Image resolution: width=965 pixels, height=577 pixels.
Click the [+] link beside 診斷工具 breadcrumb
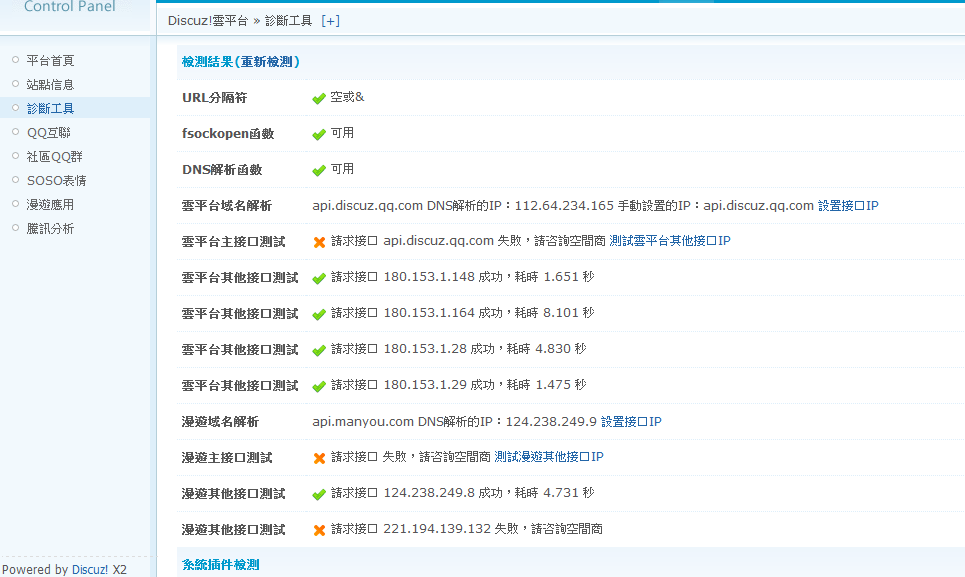tap(330, 21)
